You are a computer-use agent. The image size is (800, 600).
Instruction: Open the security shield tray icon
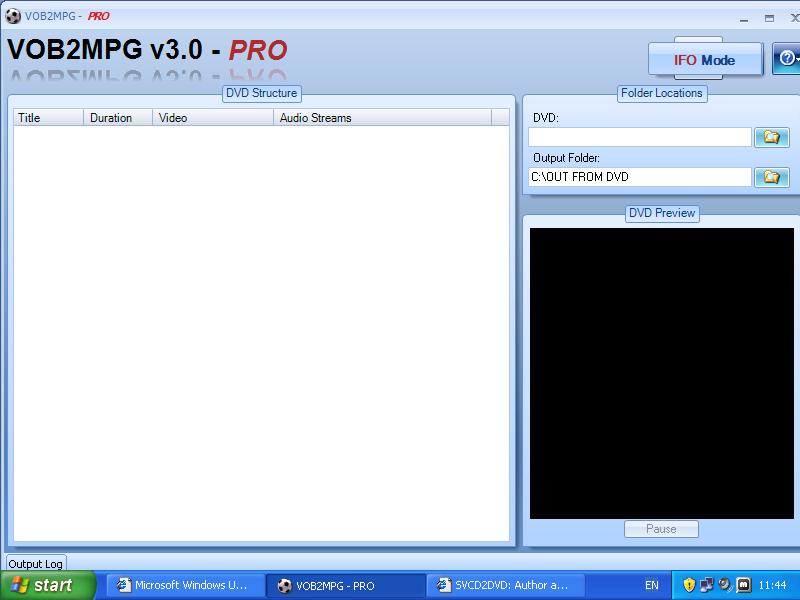click(689, 585)
